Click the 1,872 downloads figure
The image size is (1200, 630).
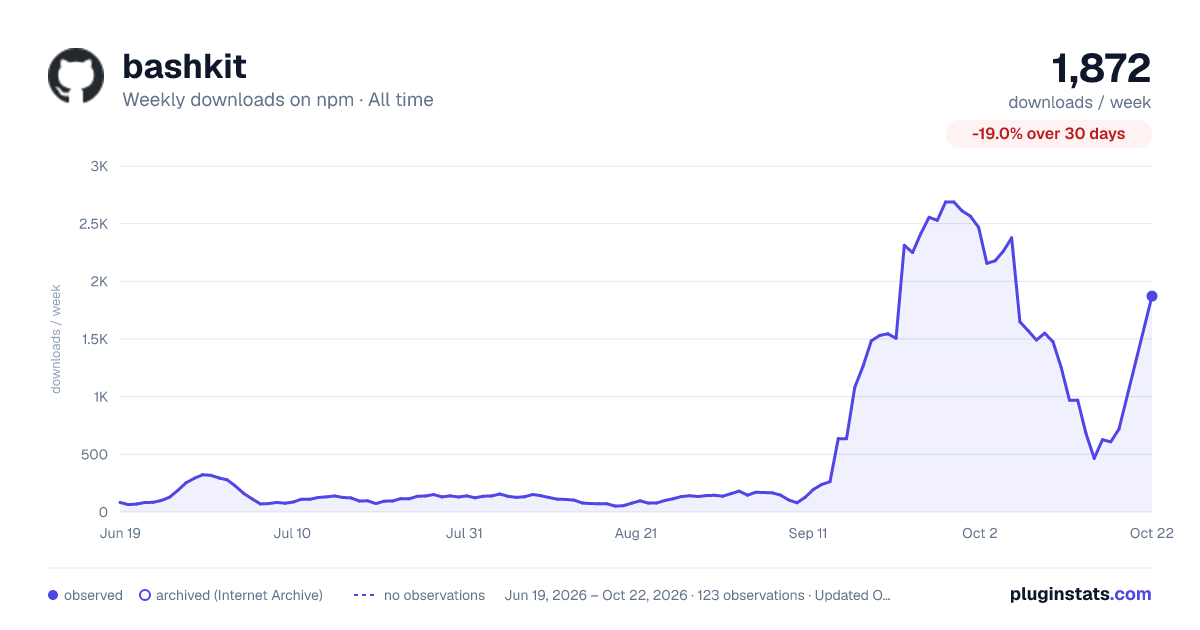(x=1101, y=68)
